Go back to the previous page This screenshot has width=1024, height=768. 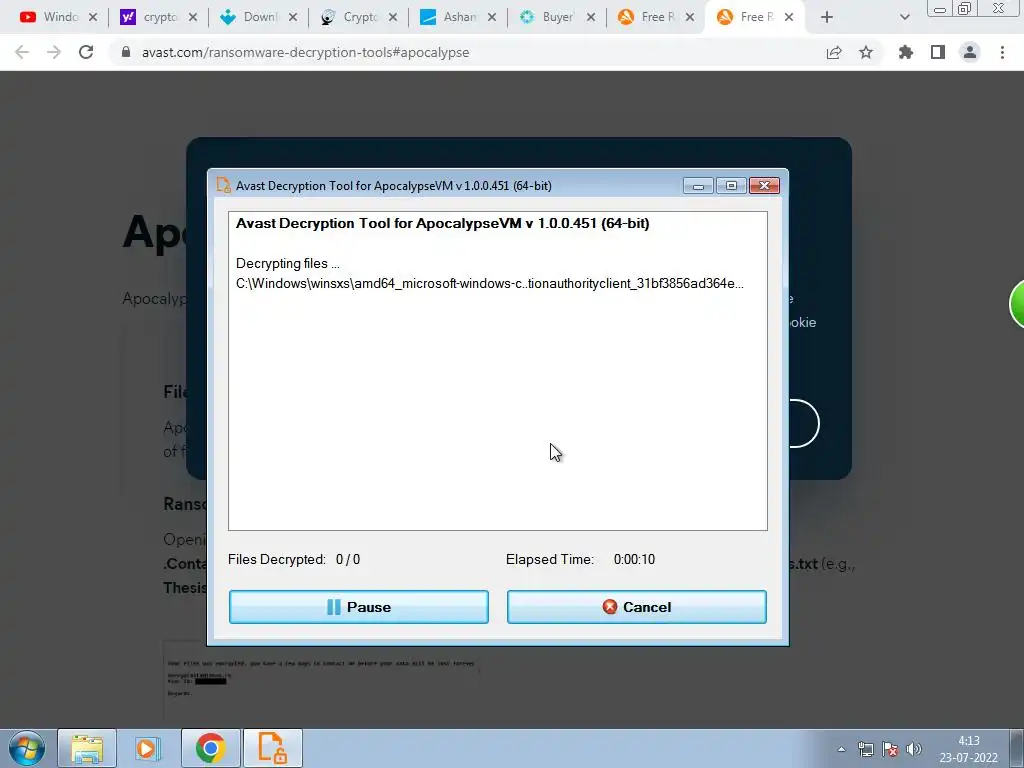(x=22, y=52)
